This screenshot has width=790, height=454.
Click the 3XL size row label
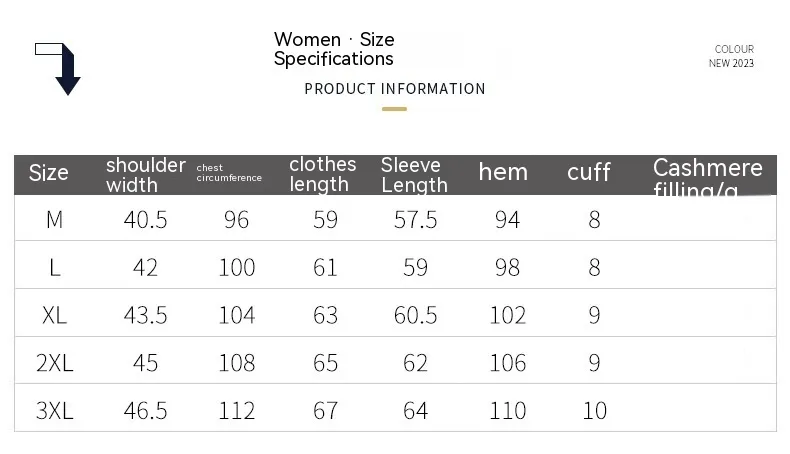pos(54,410)
